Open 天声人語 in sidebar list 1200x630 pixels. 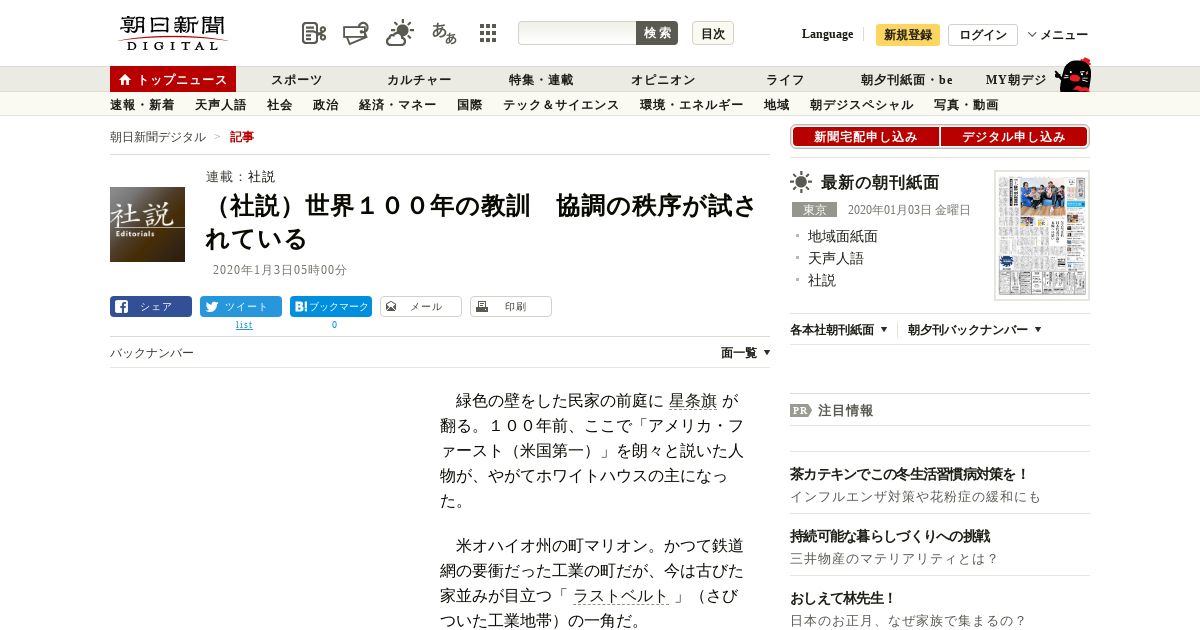[836, 258]
